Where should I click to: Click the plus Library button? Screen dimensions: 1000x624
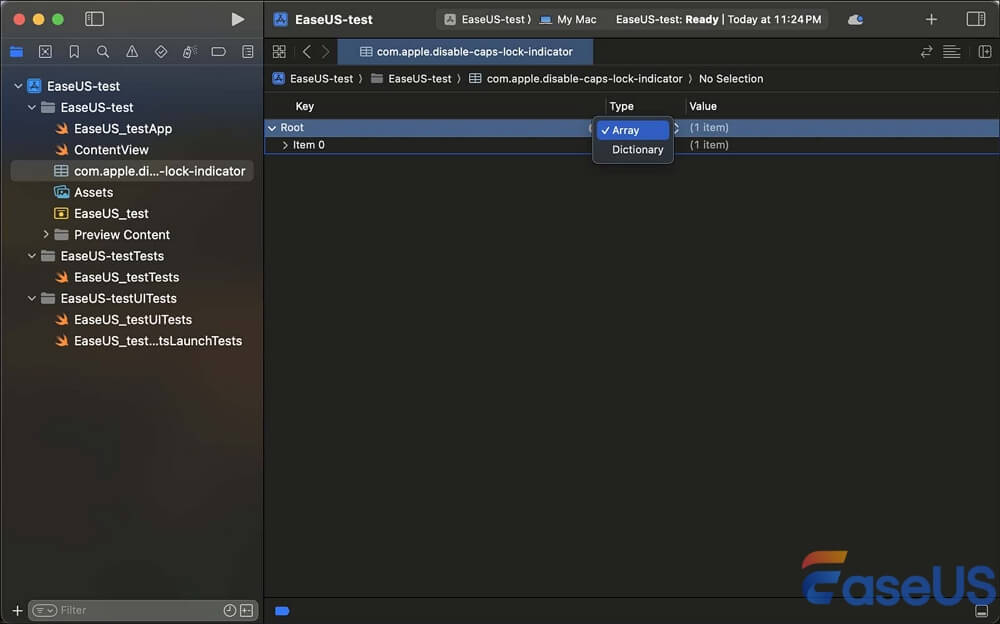[931, 20]
